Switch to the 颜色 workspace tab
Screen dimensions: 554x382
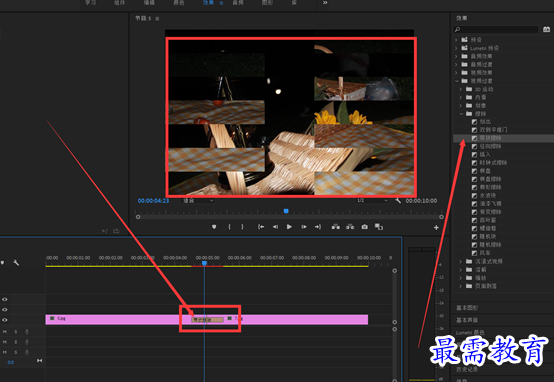coord(179,2)
